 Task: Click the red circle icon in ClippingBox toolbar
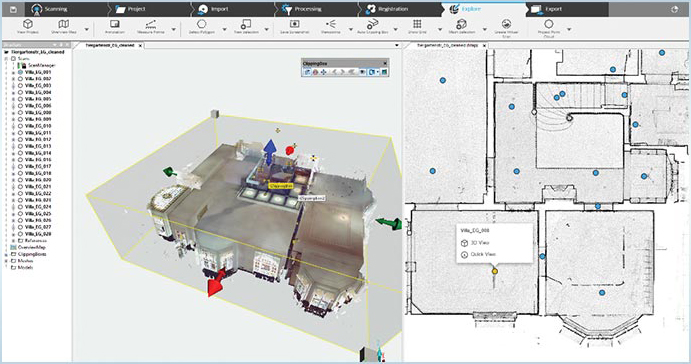tap(316, 72)
